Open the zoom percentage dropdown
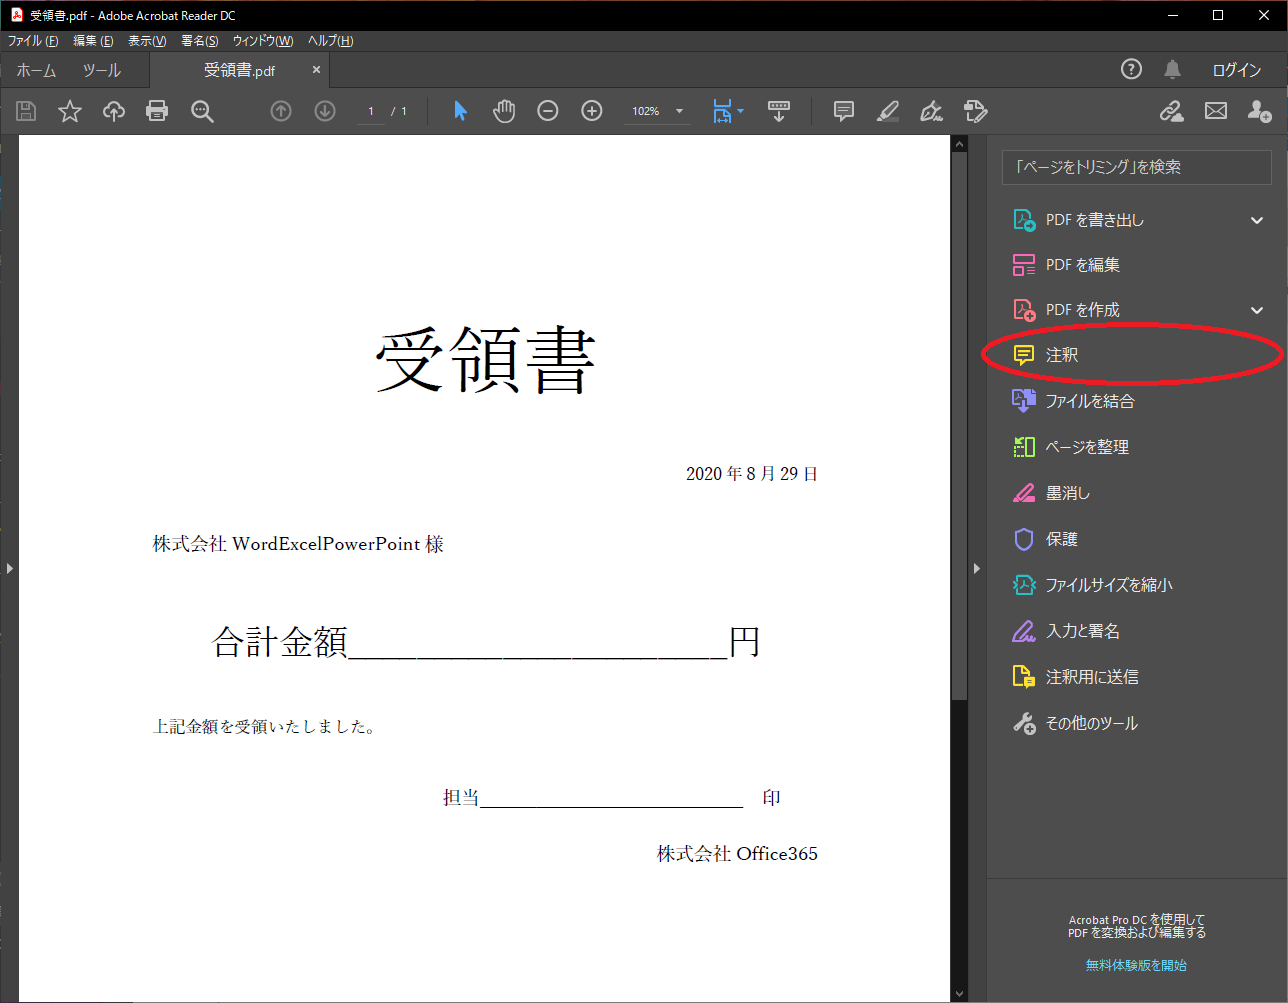 (x=678, y=111)
